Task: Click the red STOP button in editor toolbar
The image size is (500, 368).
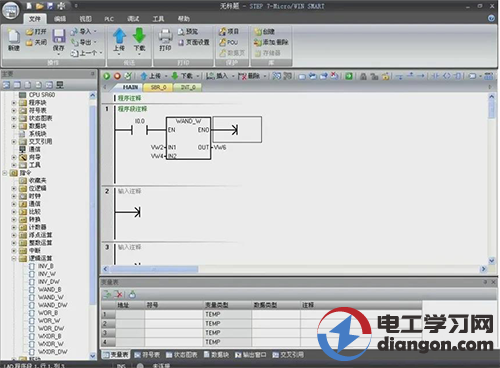Action: tap(117, 76)
